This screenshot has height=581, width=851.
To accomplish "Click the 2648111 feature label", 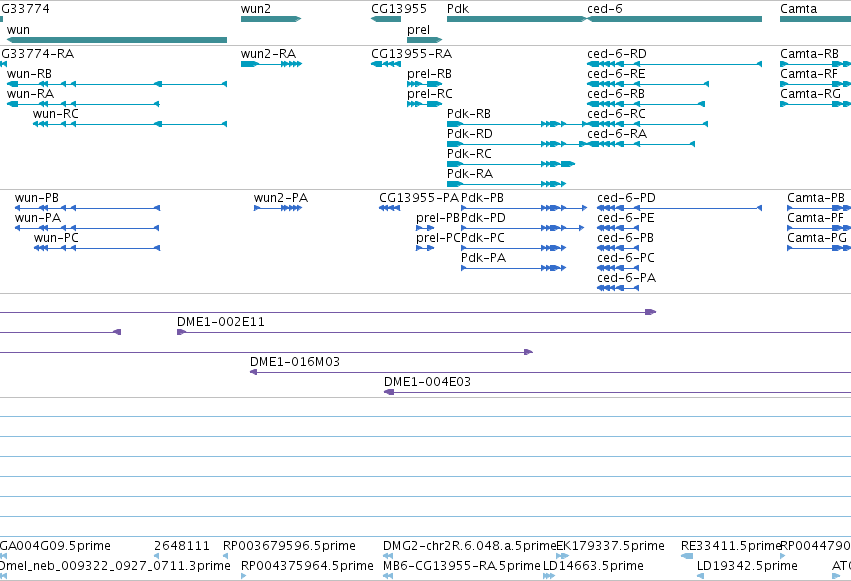I will click(182, 546).
